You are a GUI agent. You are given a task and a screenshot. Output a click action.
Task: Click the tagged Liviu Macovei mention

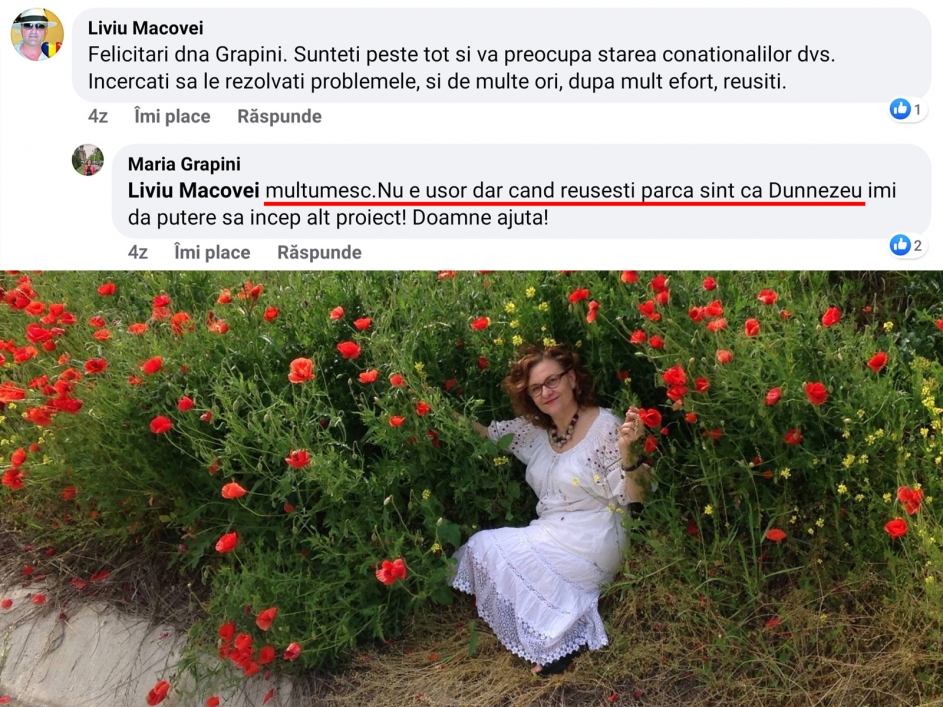[193, 190]
